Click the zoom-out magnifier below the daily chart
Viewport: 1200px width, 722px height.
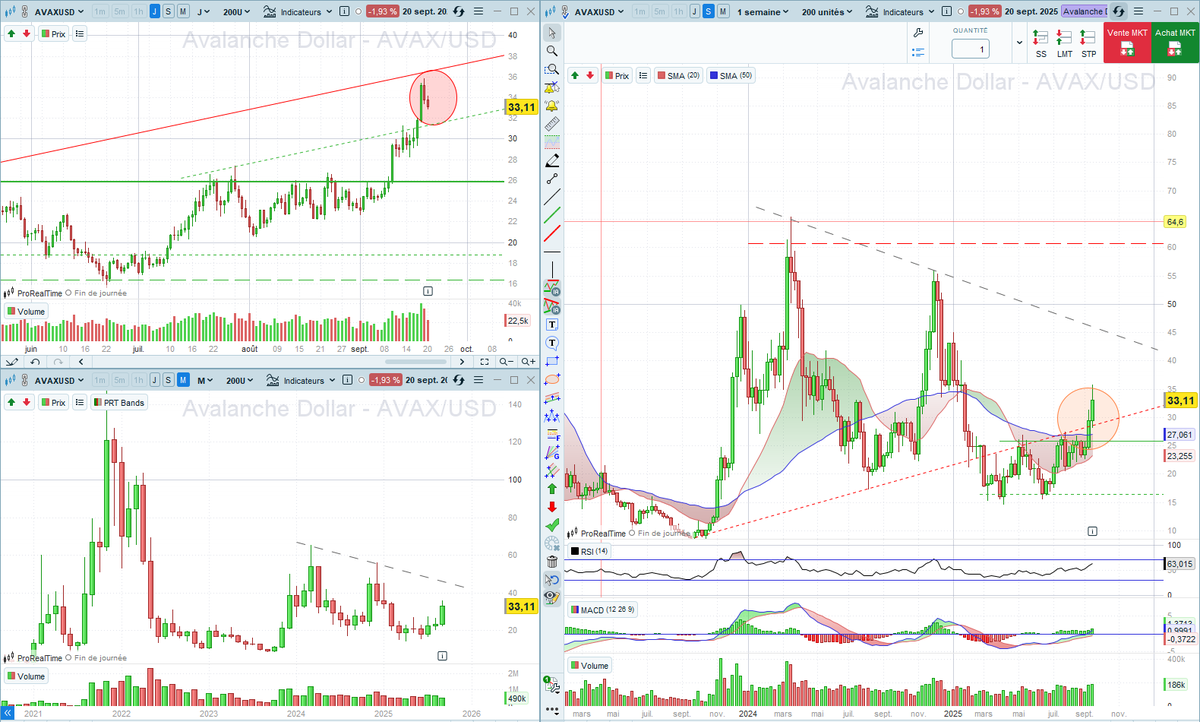(508, 361)
